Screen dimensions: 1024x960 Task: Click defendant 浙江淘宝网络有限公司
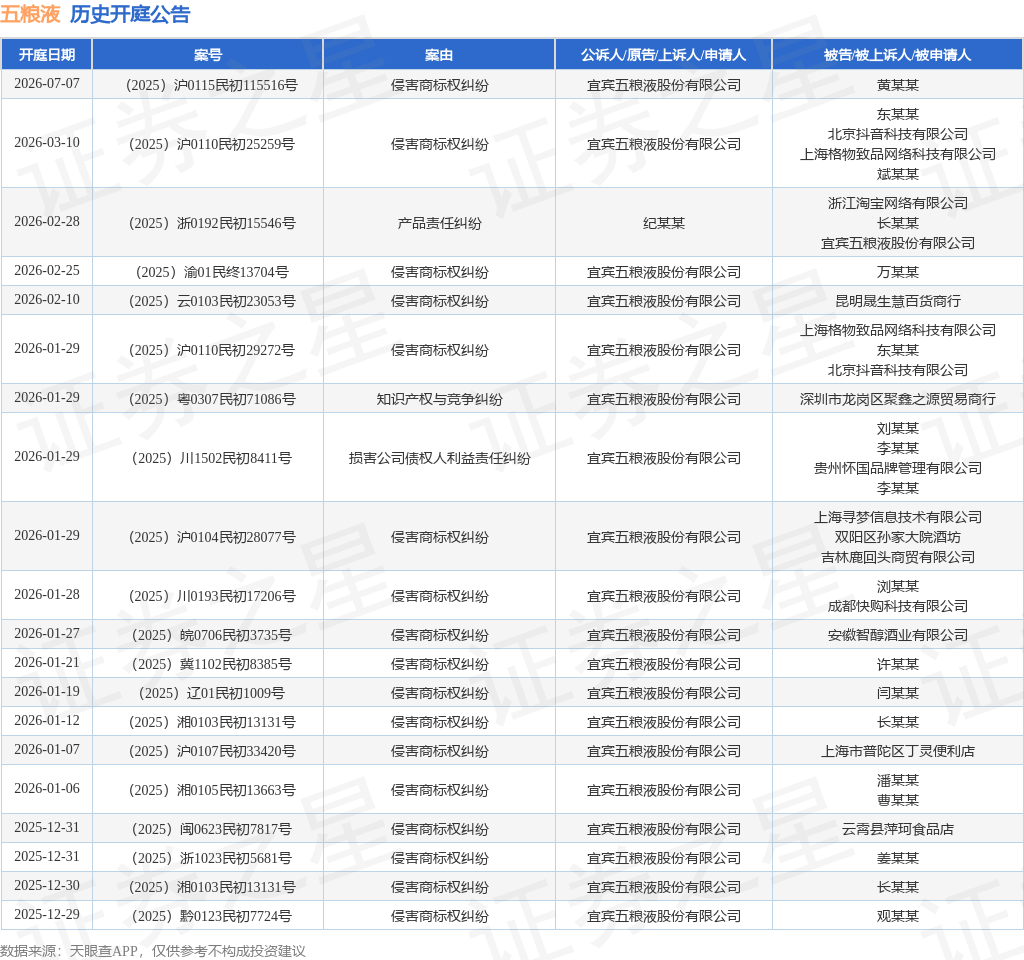point(897,203)
